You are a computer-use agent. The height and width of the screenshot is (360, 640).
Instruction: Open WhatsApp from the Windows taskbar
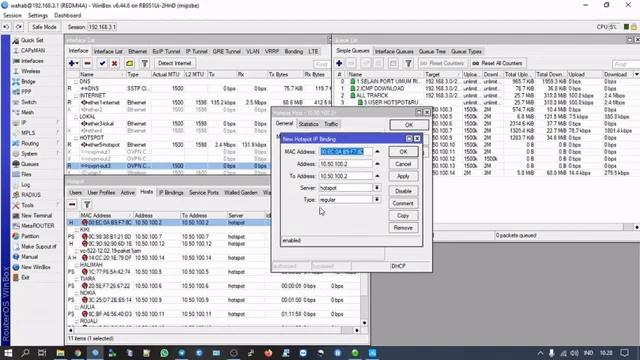[164, 353]
